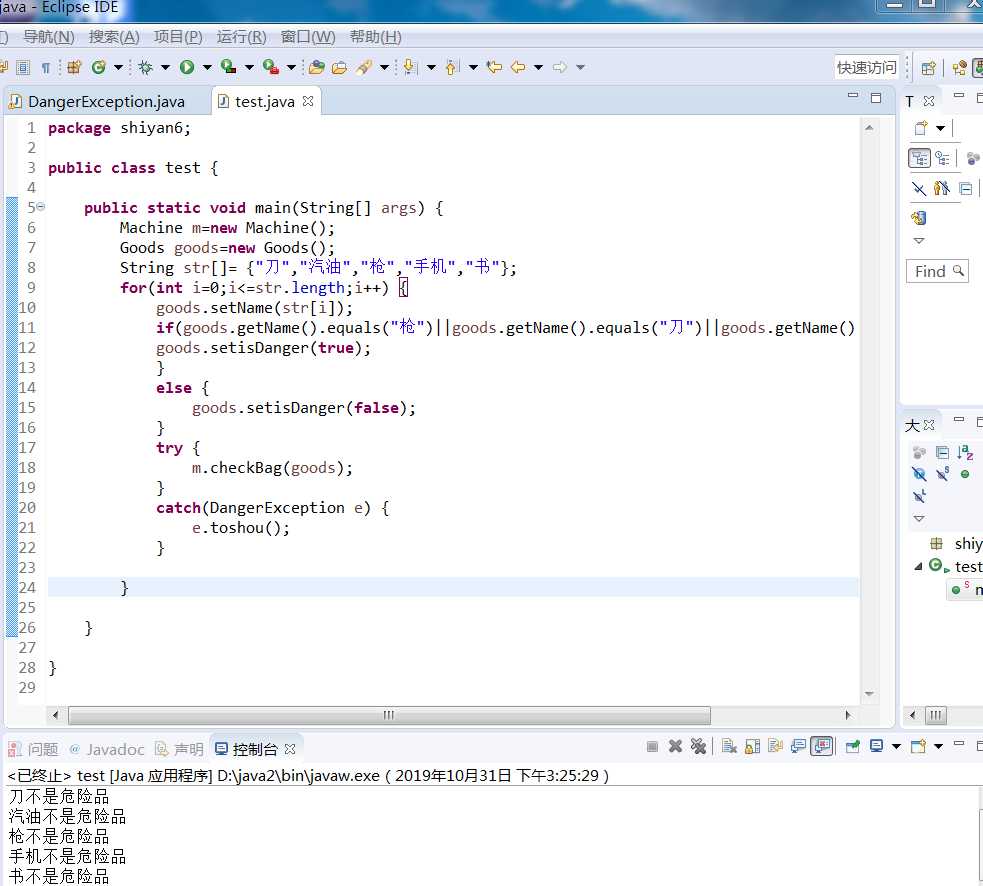Toggle block selection mode icon
This screenshot has width=983, height=886.
[x=23, y=67]
